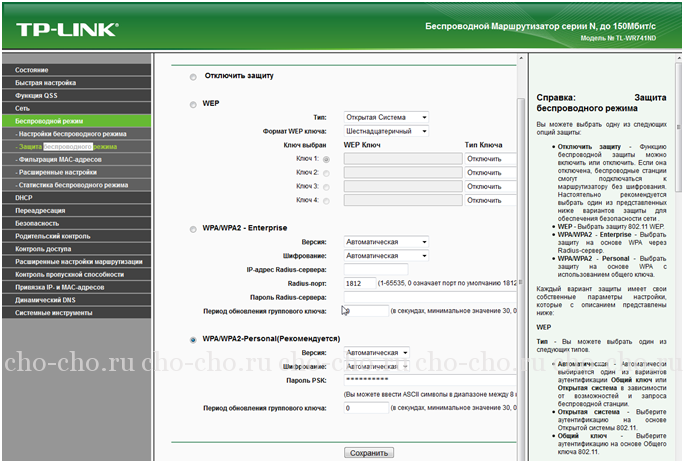Click the 'IP-адрес Radius-сервера' field
Screen dimensions: 684x463
(x=376, y=269)
